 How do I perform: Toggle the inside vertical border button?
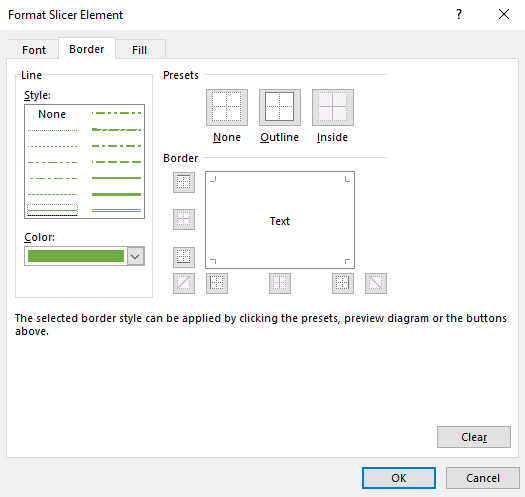(x=280, y=283)
